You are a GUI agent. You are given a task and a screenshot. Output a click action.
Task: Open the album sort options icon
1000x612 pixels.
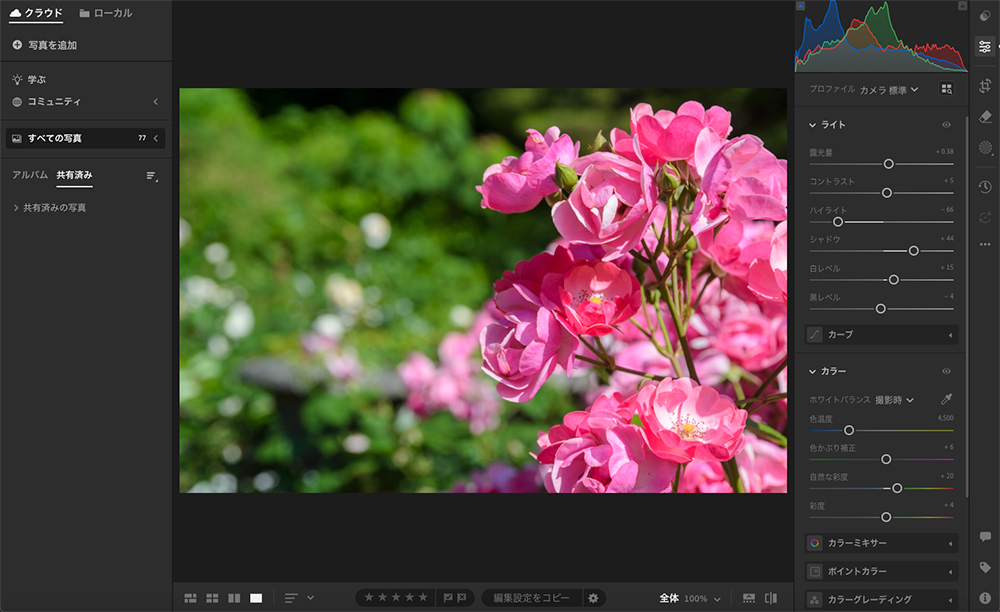152,176
